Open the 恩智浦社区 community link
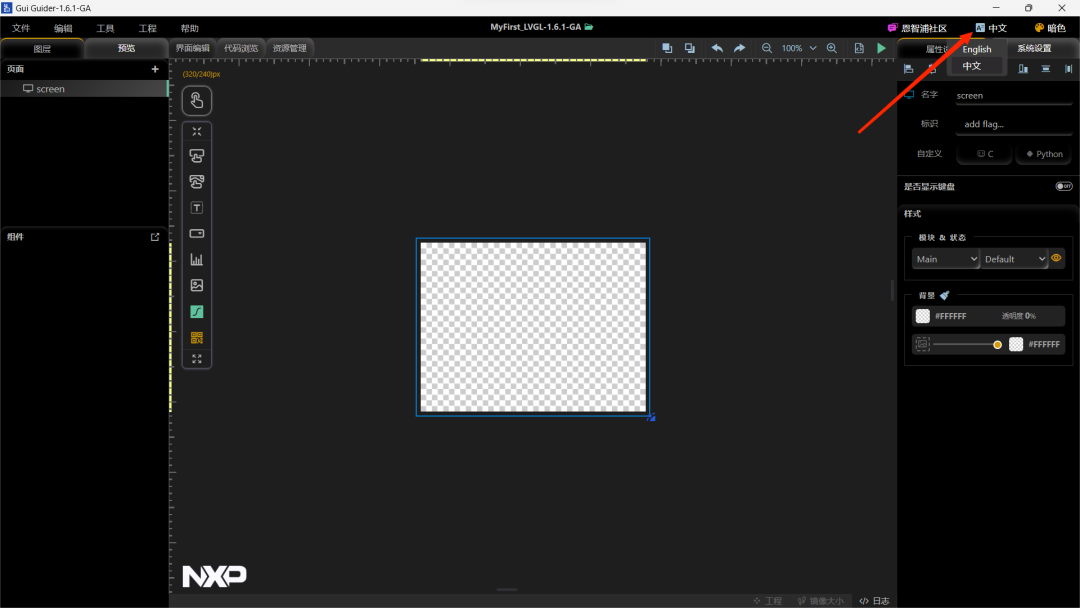The height and width of the screenshot is (608, 1080). pyautogui.click(x=917, y=28)
